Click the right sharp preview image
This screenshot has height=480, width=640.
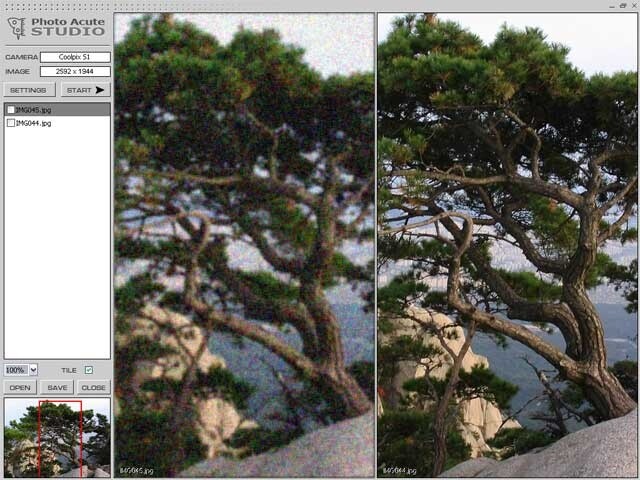507,245
